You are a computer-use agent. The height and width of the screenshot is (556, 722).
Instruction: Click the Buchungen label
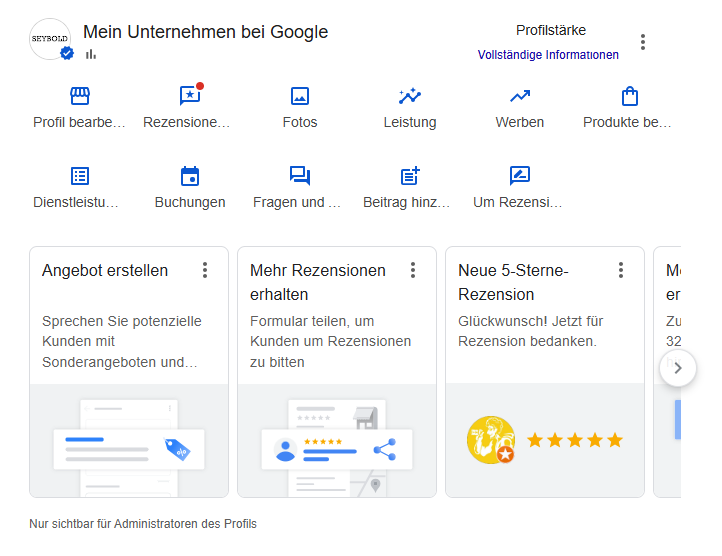coord(190,202)
